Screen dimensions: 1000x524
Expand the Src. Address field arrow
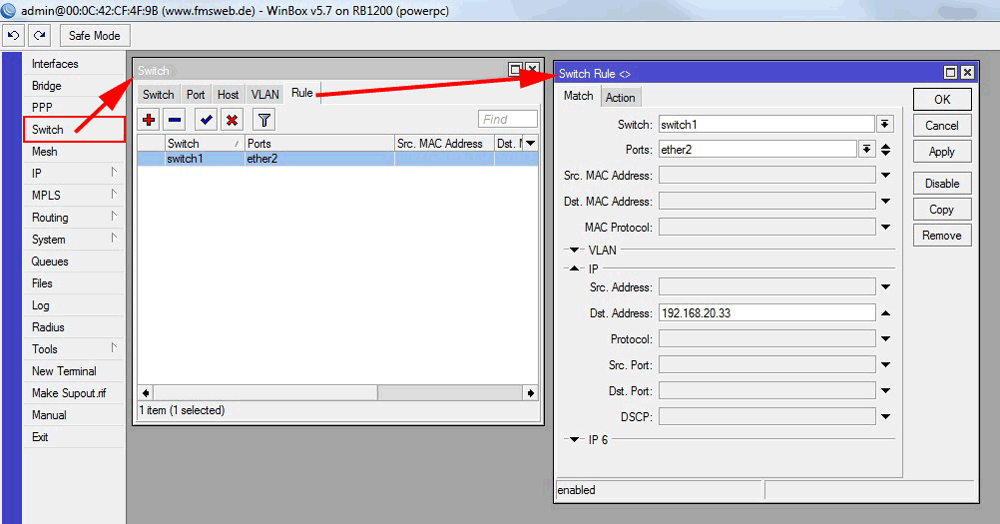[x=885, y=287]
